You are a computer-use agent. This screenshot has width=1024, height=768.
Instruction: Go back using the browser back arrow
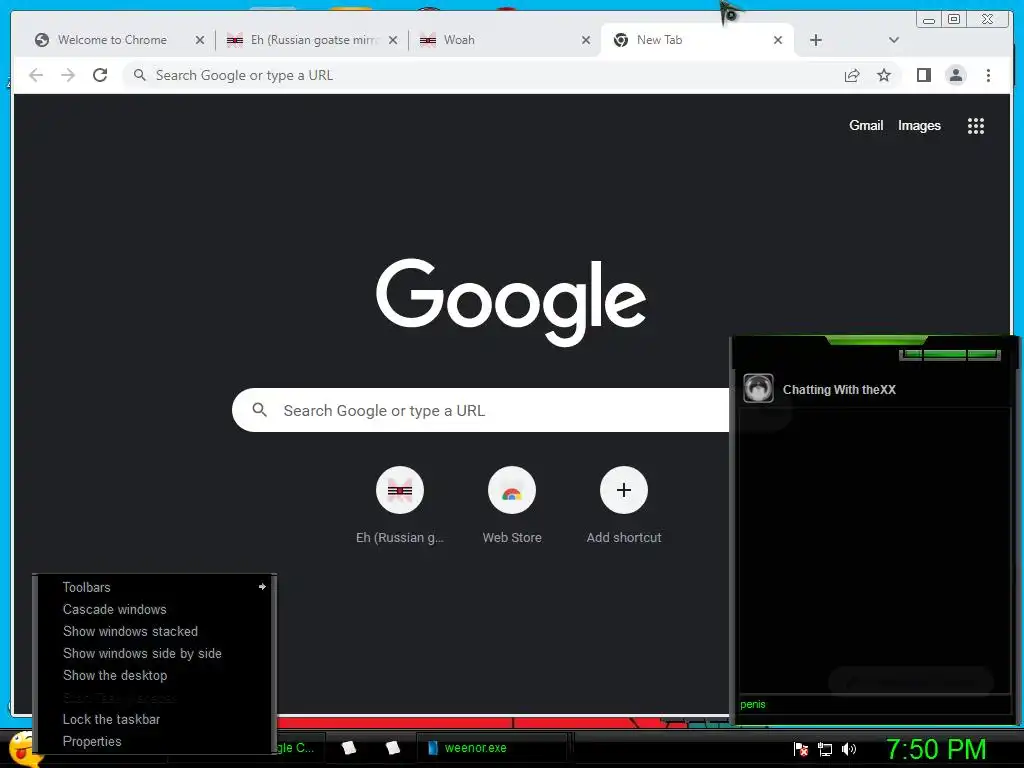click(x=36, y=75)
